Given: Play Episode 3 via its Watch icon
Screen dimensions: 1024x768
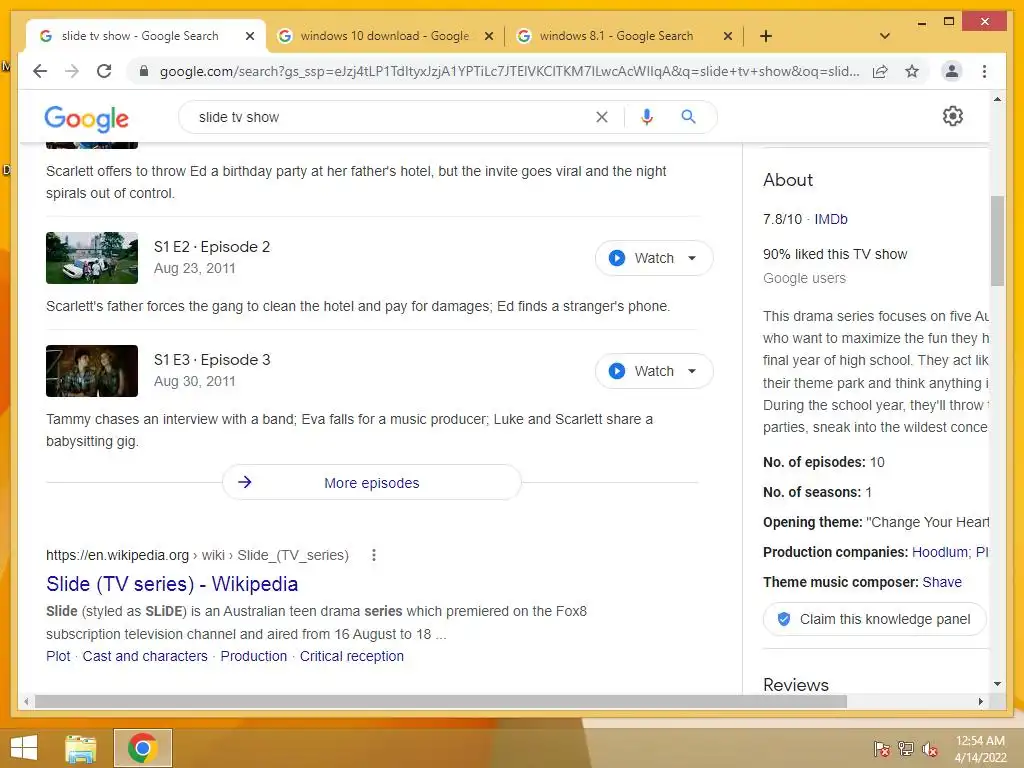Looking at the screenshot, I should tap(616, 371).
